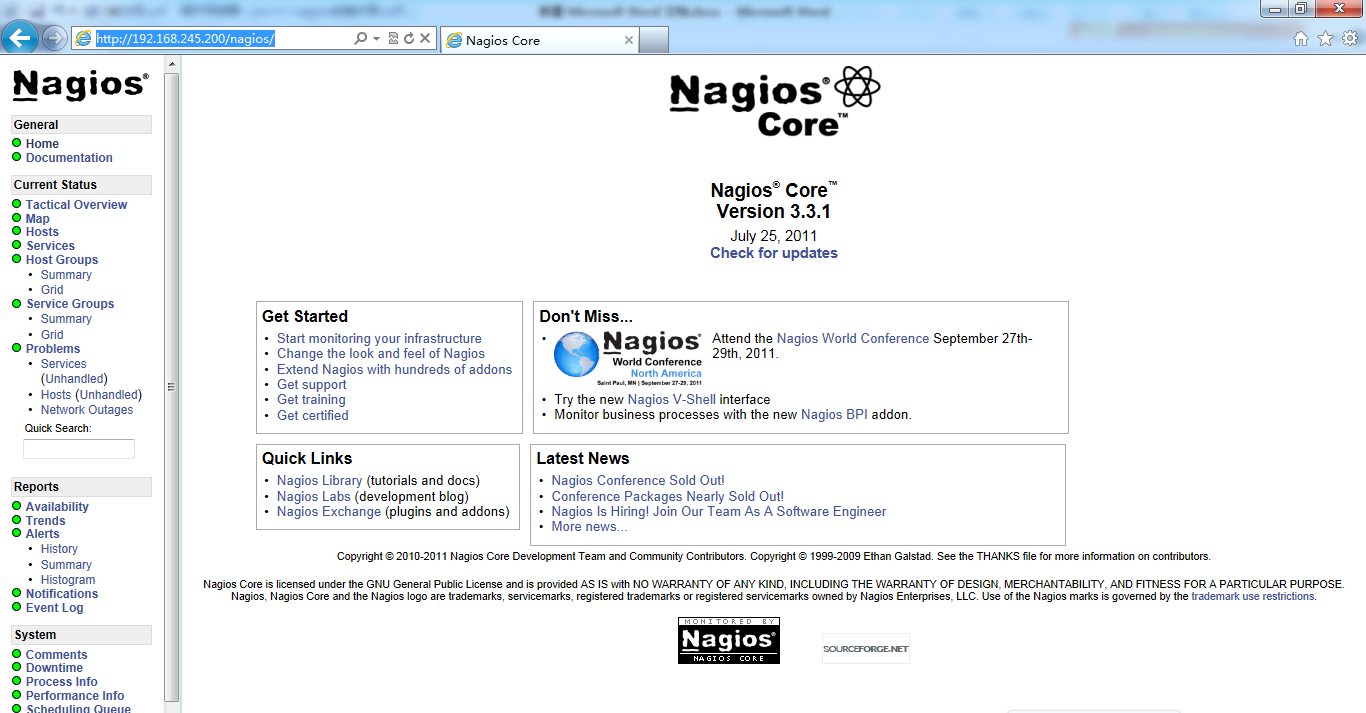The width and height of the screenshot is (1366, 713).
Task: Open Notifications report
Action: [62, 594]
